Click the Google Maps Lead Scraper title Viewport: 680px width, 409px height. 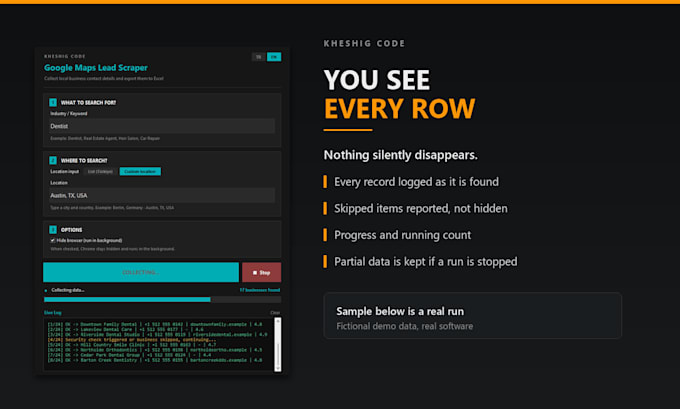click(x=96, y=68)
